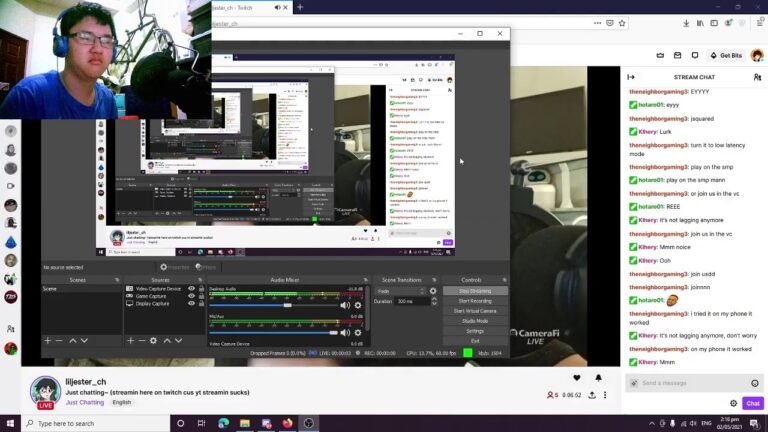
Task: Open the stream three-dot options menu
Action: tap(605, 395)
